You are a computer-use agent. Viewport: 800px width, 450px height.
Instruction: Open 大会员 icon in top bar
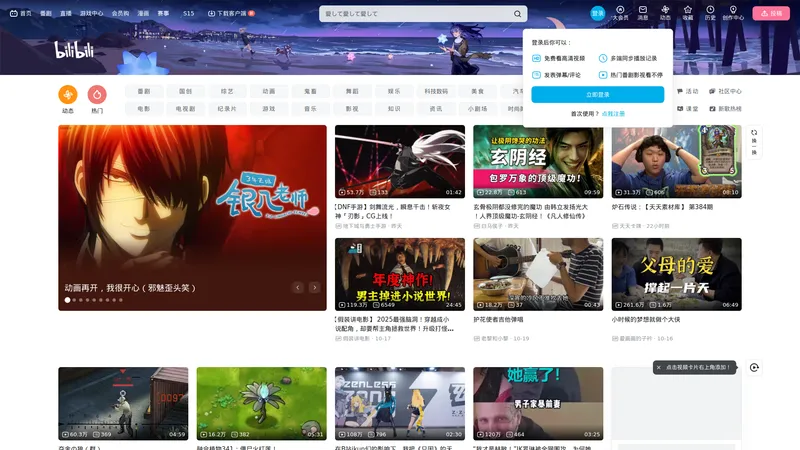[x=620, y=13]
